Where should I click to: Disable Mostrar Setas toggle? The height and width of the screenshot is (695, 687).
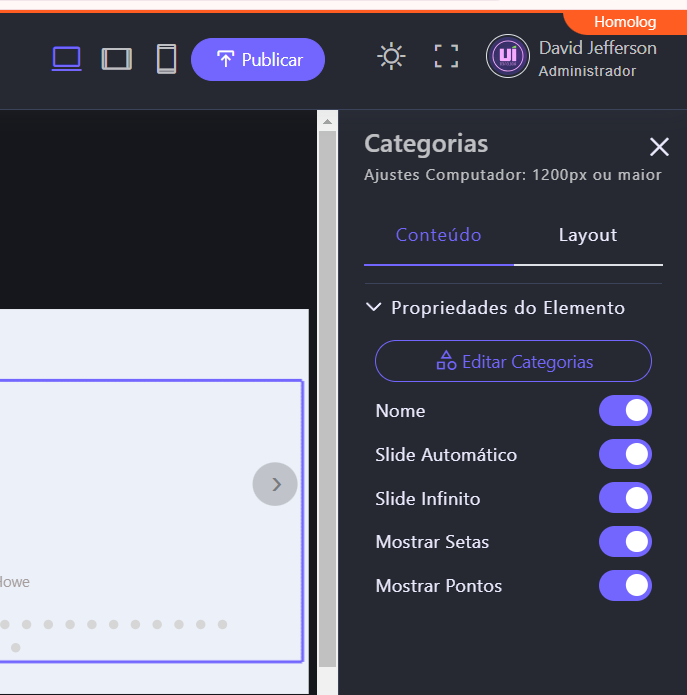625,542
